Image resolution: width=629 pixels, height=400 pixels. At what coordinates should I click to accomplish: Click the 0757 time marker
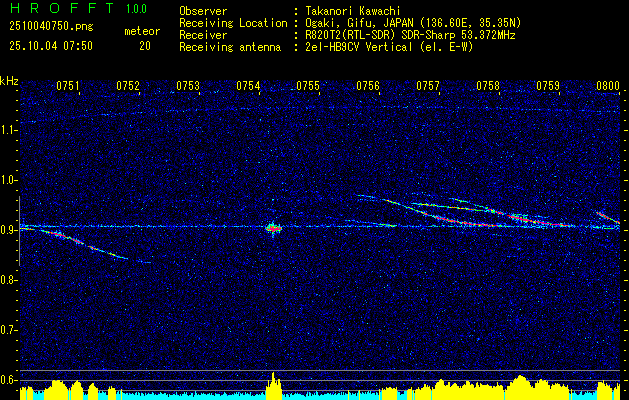click(428, 86)
